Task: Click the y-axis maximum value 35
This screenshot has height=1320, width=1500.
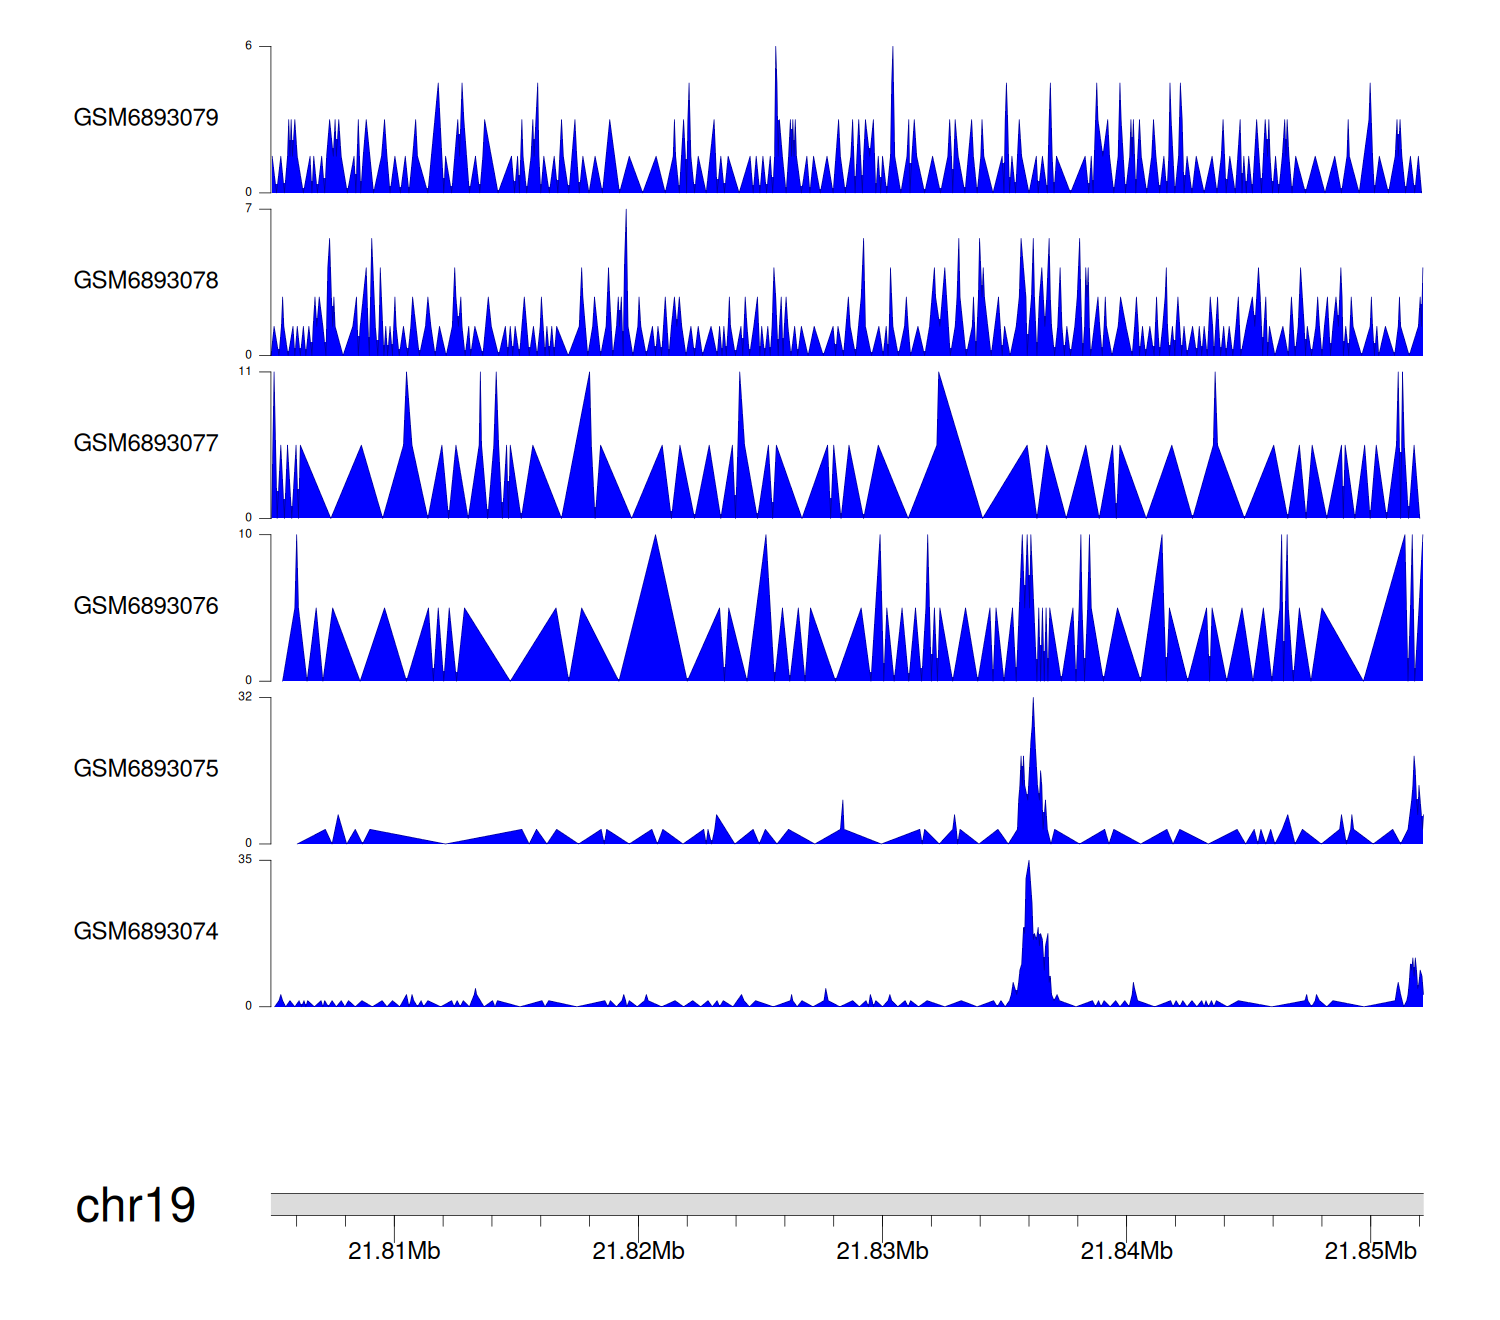Action: pos(245,860)
